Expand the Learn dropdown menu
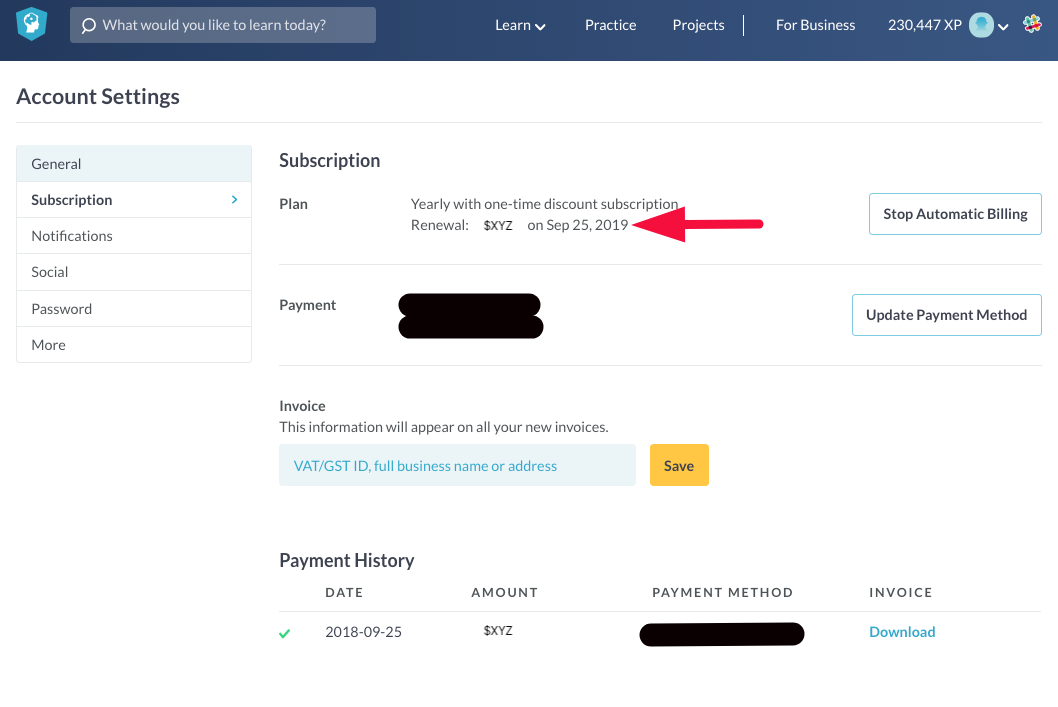Viewport: 1058px width, 707px height. pyautogui.click(x=520, y=25)
